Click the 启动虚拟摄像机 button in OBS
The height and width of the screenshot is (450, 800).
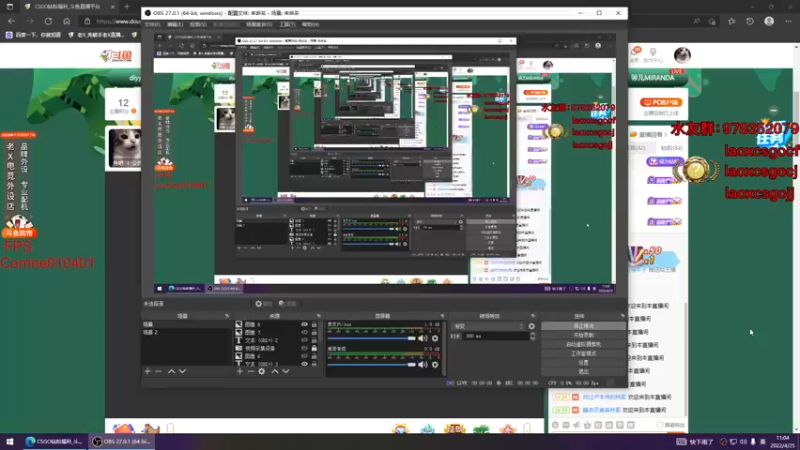pyautogui.click(x=583, y=344)
